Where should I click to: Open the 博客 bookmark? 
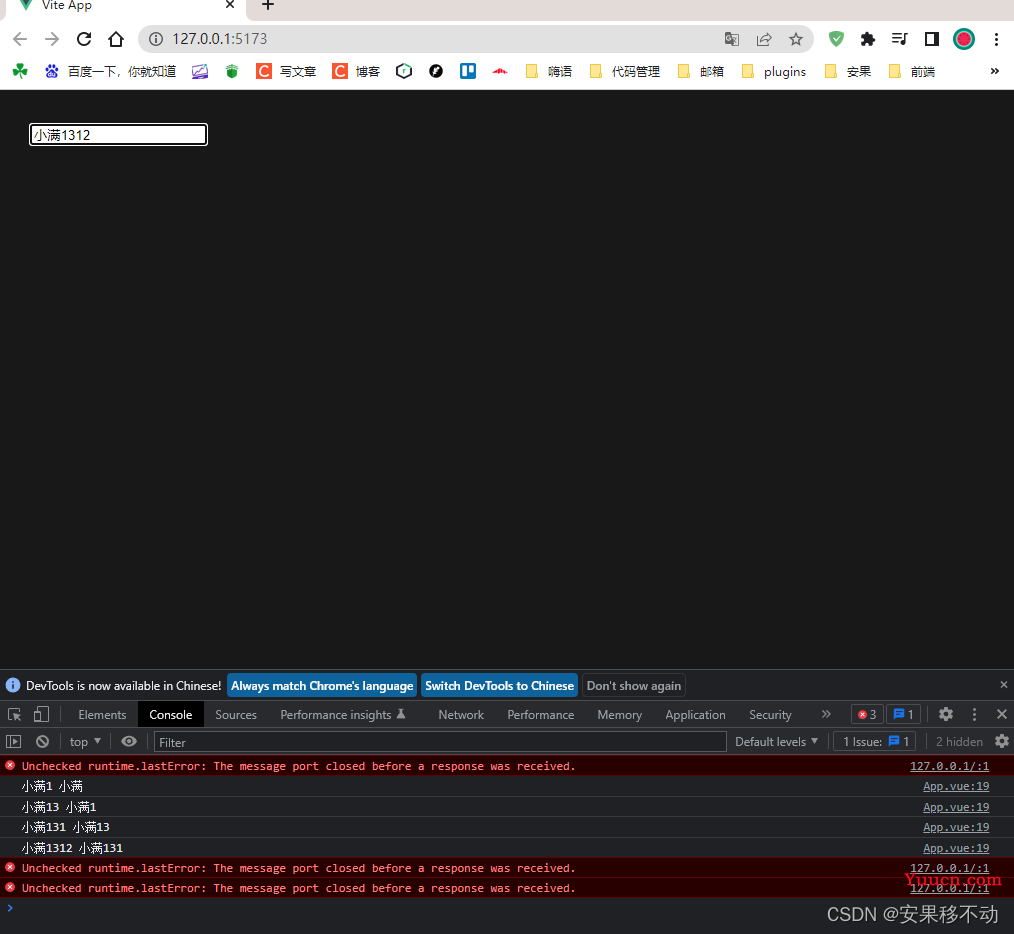[356, 71]
